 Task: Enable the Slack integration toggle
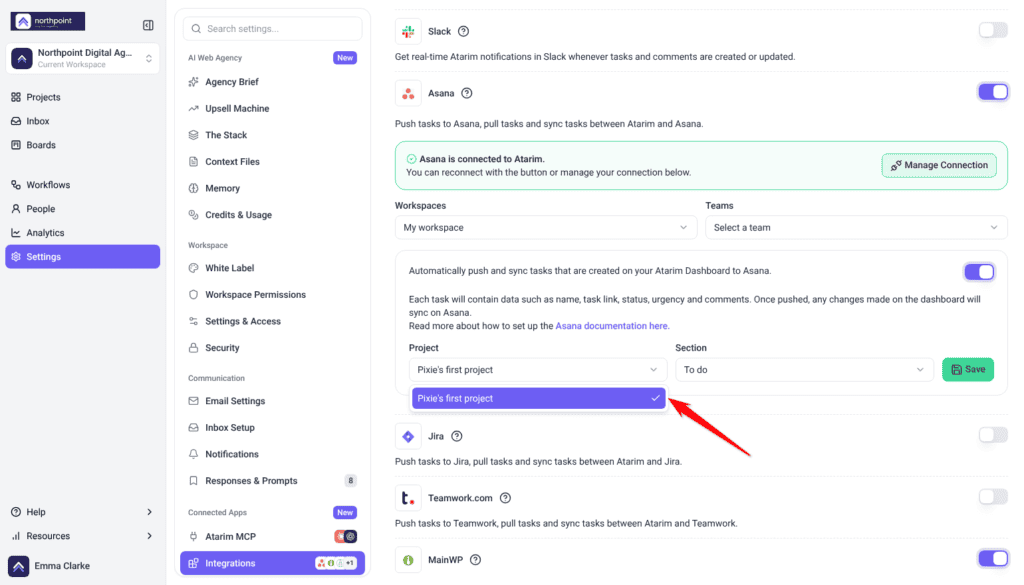point(993,30)
